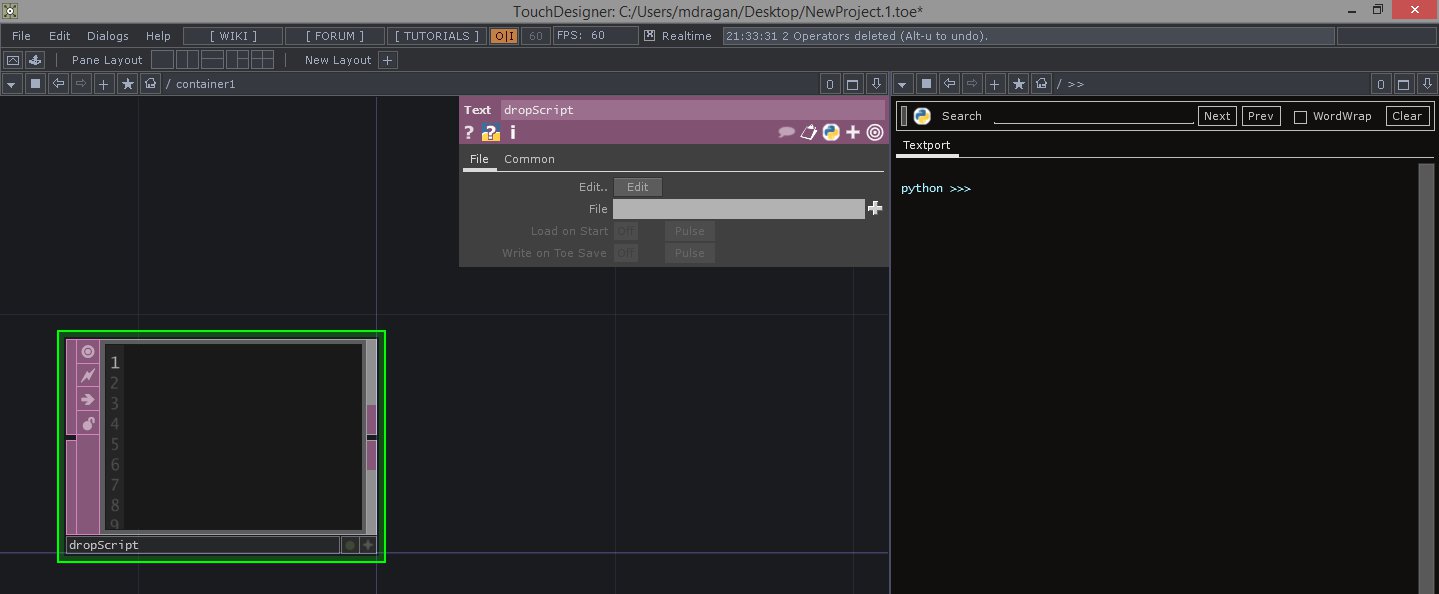
Task: Click the operator comment speech bubble icon
Action: (787, 132)
